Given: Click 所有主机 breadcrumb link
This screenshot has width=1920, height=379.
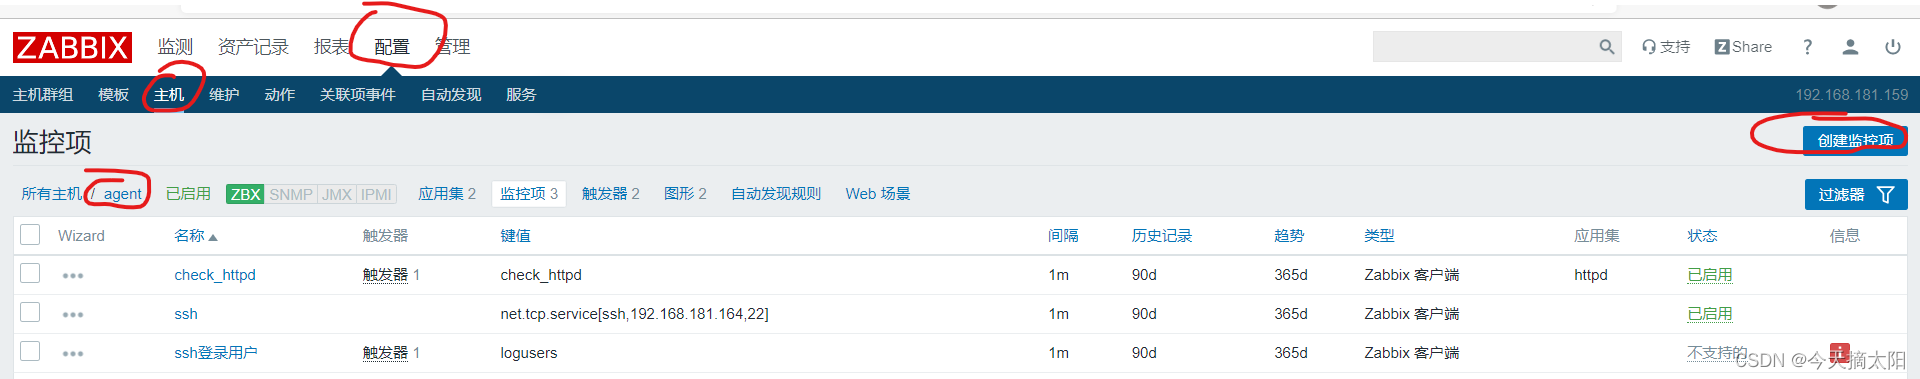Looking at the screenshot, I should [x=51, y=194].
